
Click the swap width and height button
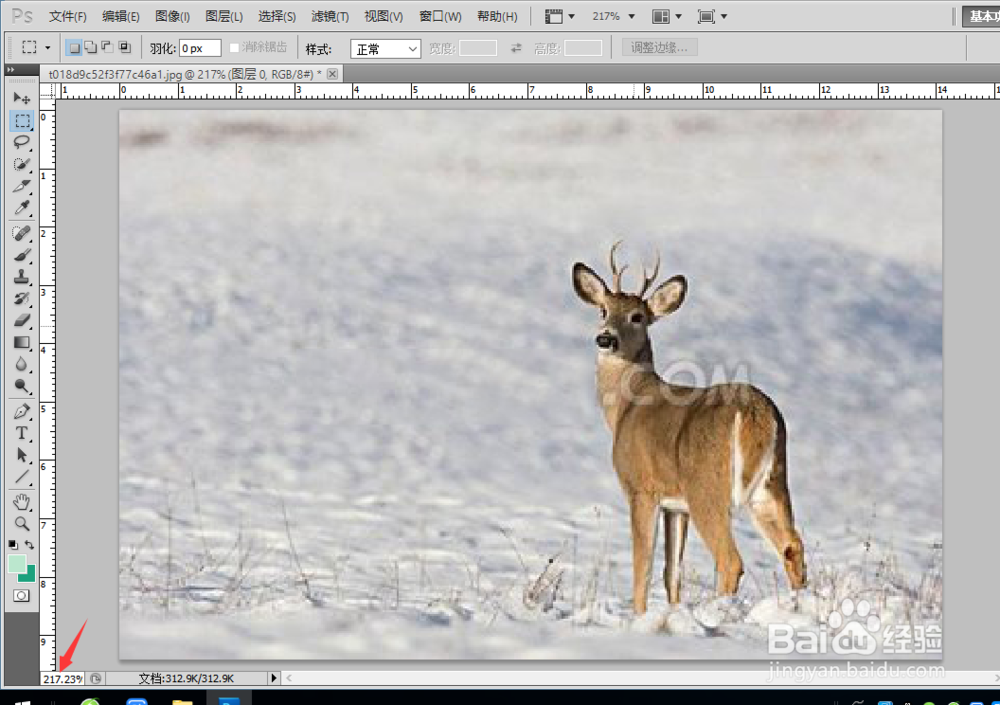point(516,48)
